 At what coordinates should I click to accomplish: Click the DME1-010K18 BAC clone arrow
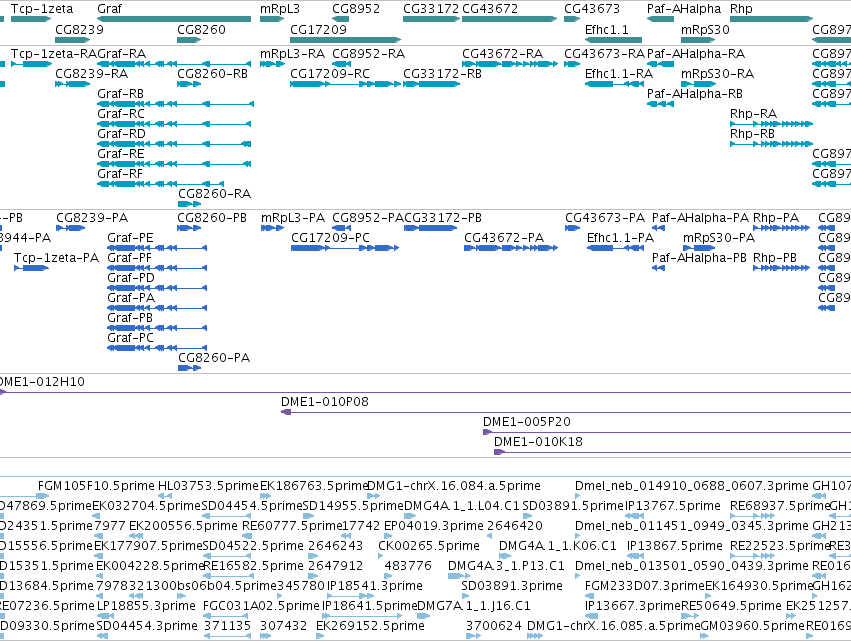pos(499,452)
